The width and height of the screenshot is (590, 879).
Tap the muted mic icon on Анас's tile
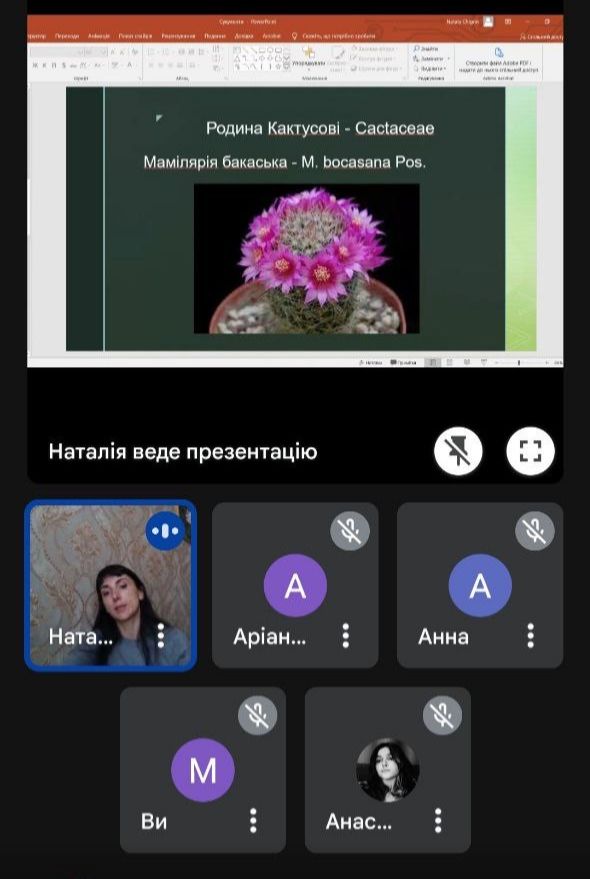coord(442,715)
